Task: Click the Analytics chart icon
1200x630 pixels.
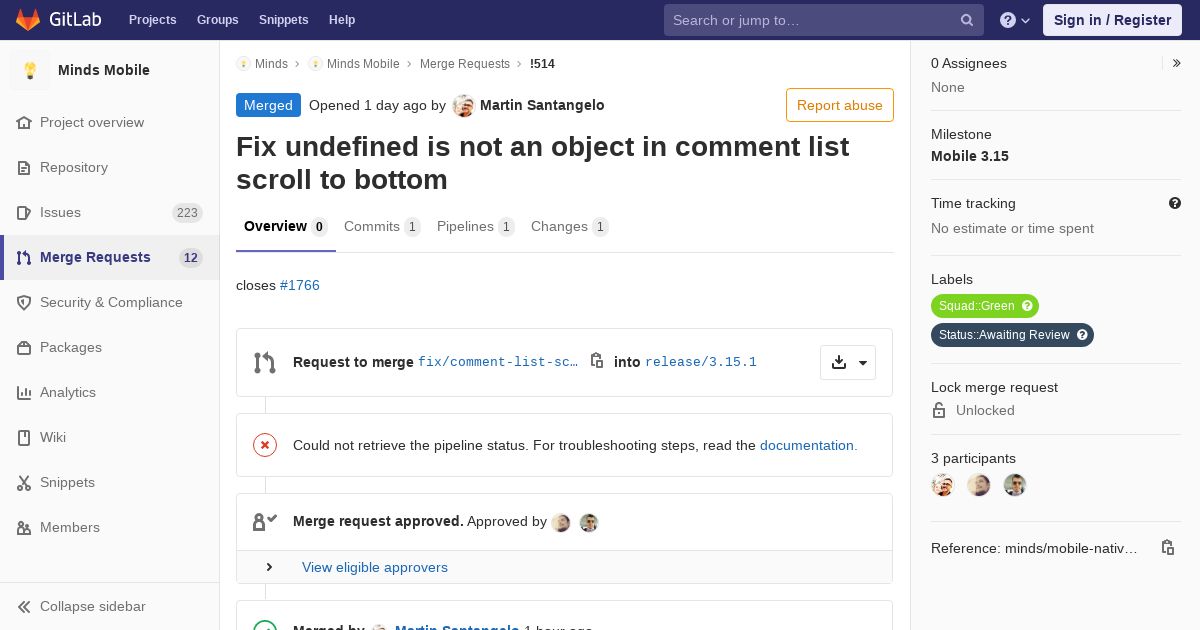Action: [x=24, y=393]
